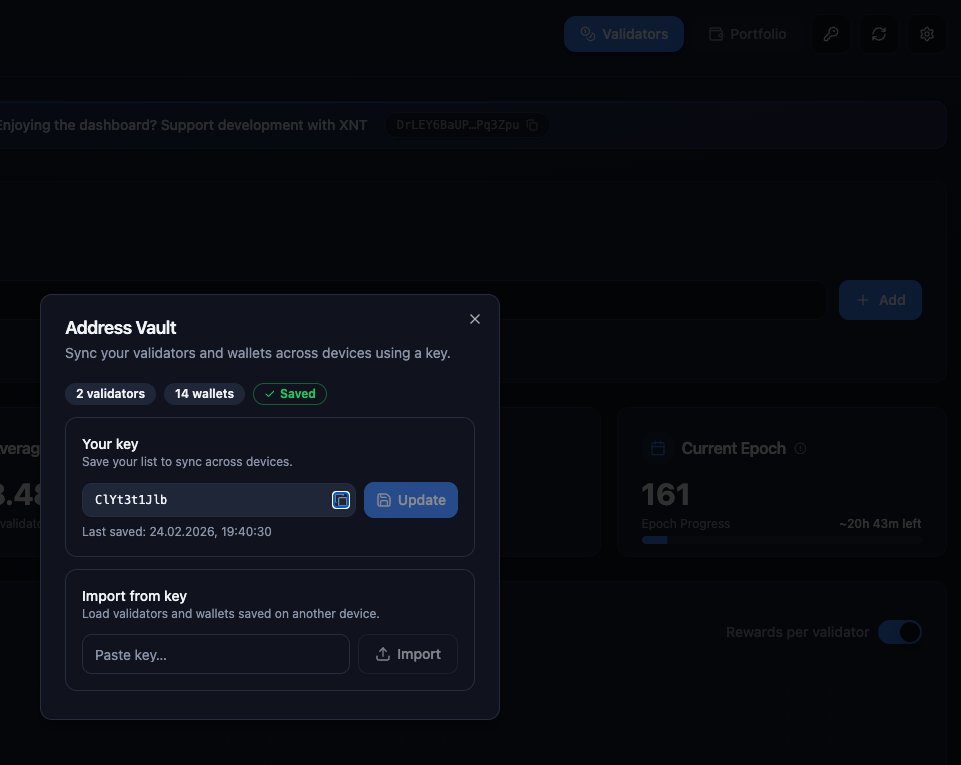The image size is (961, 765).
Task: Click the Current Epoch info icon
Action: (x=800, y=448)
